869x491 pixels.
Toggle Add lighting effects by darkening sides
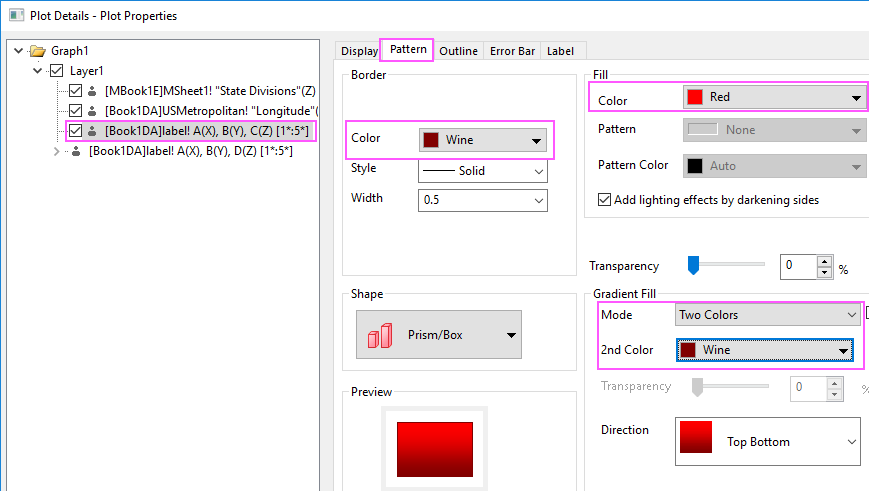tap(605, 200)
